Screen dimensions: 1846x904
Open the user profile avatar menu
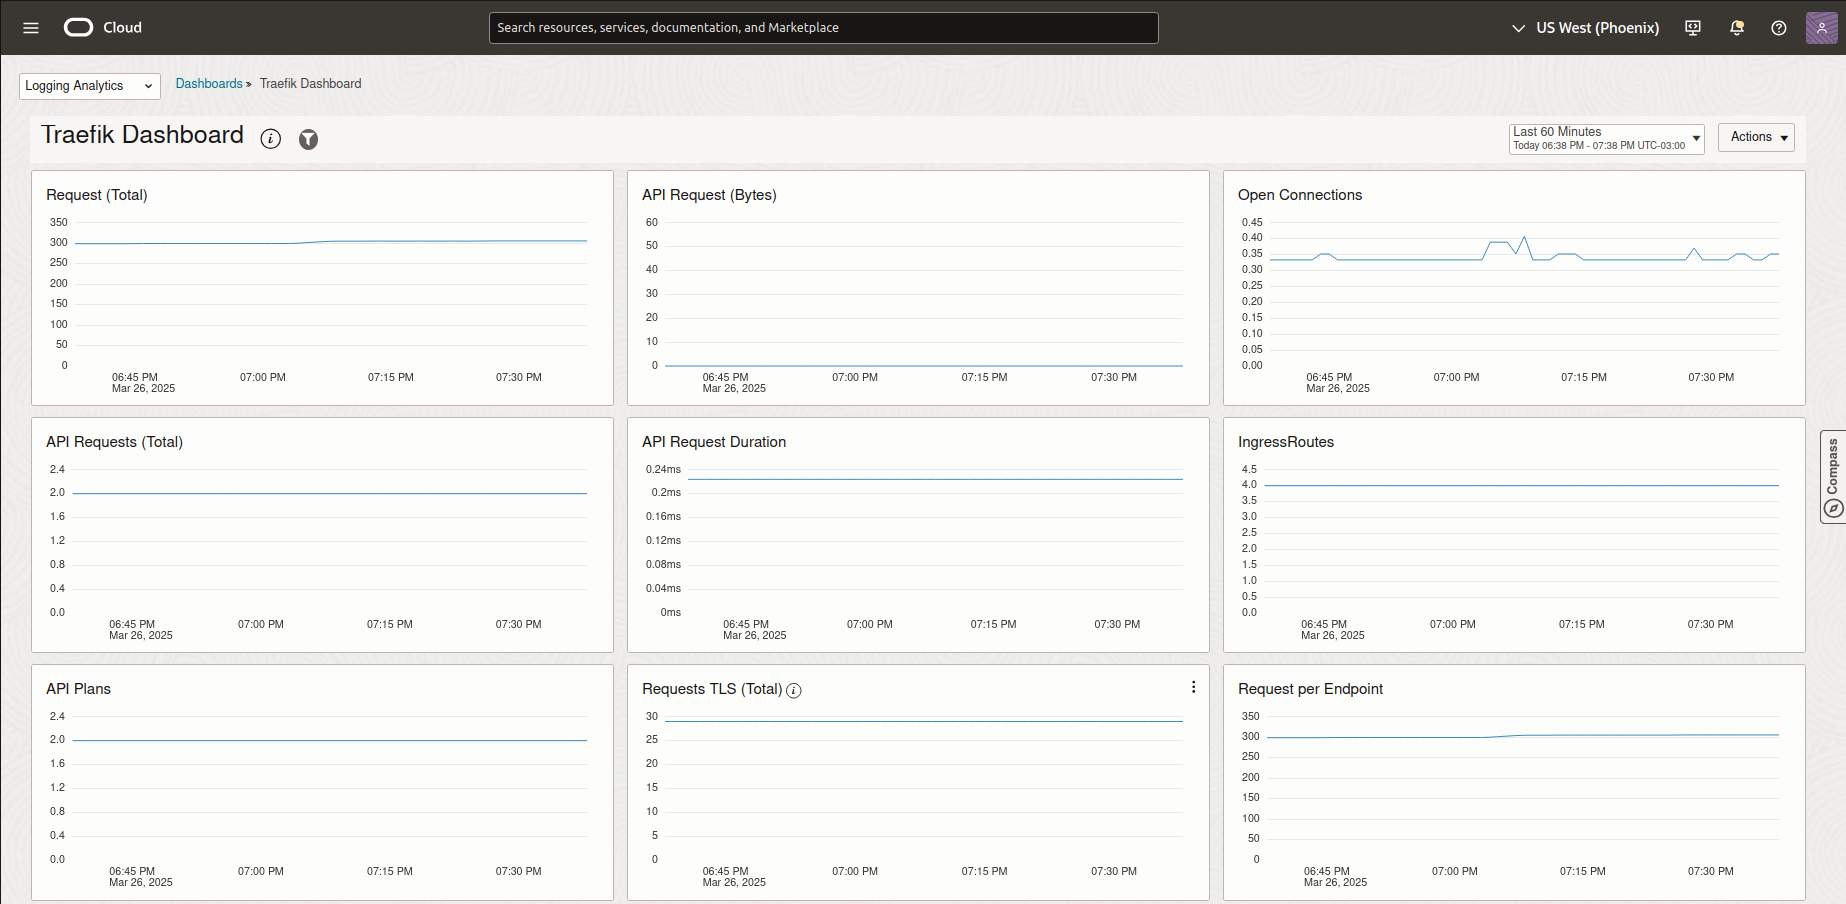tap(1821, 28)
